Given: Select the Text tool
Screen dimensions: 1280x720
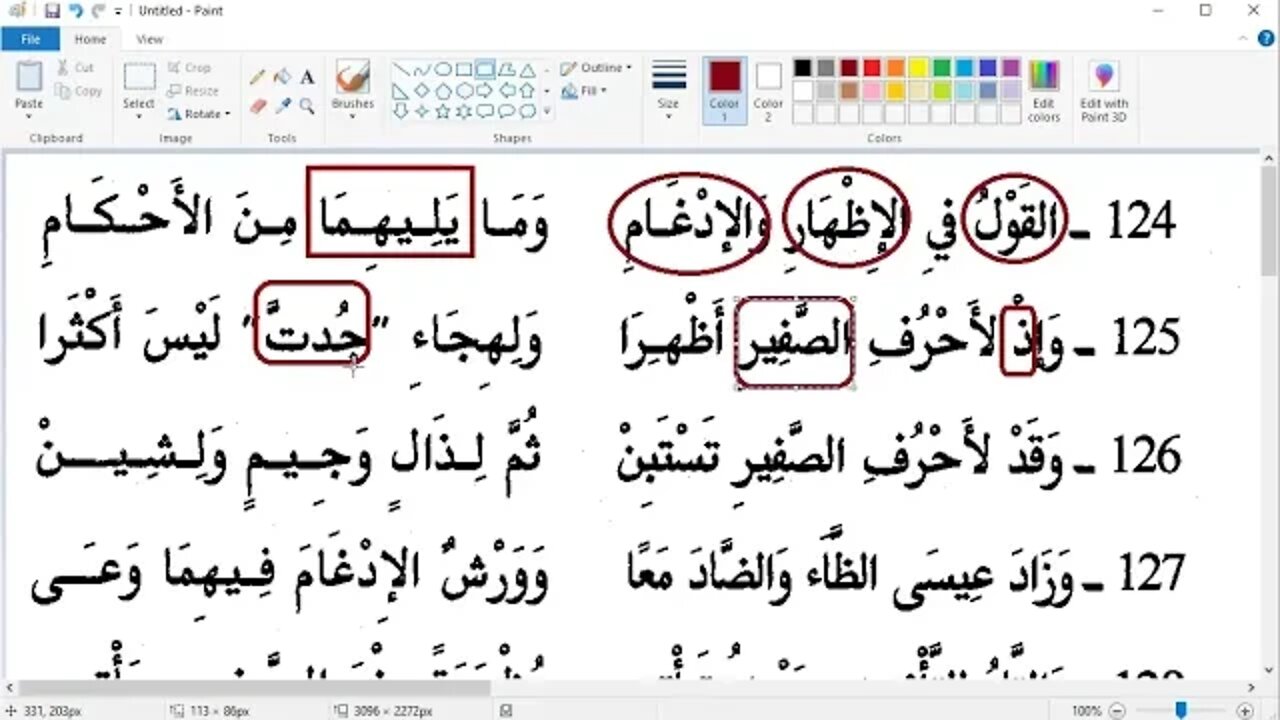Looking at the screenshot, I should click(x=307, y=77).
